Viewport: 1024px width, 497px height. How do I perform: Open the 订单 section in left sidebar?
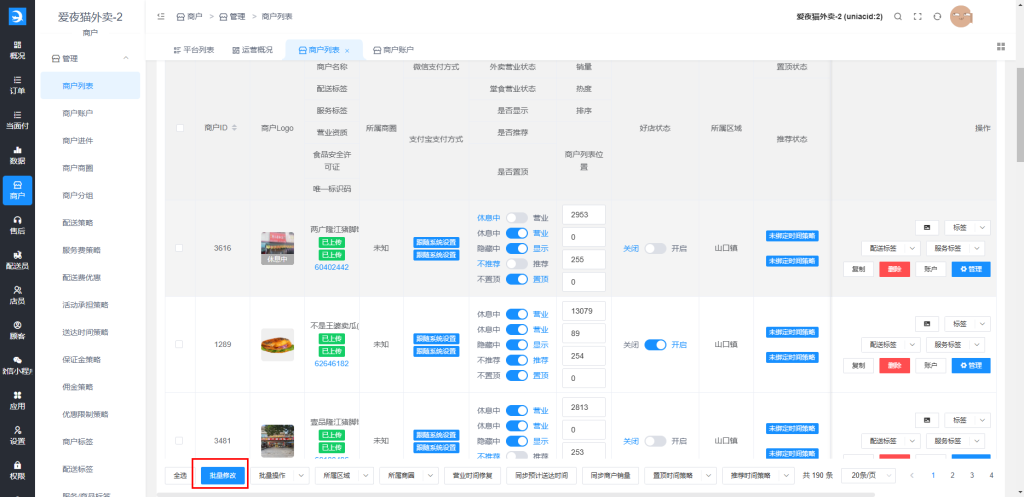pos(17,84)
